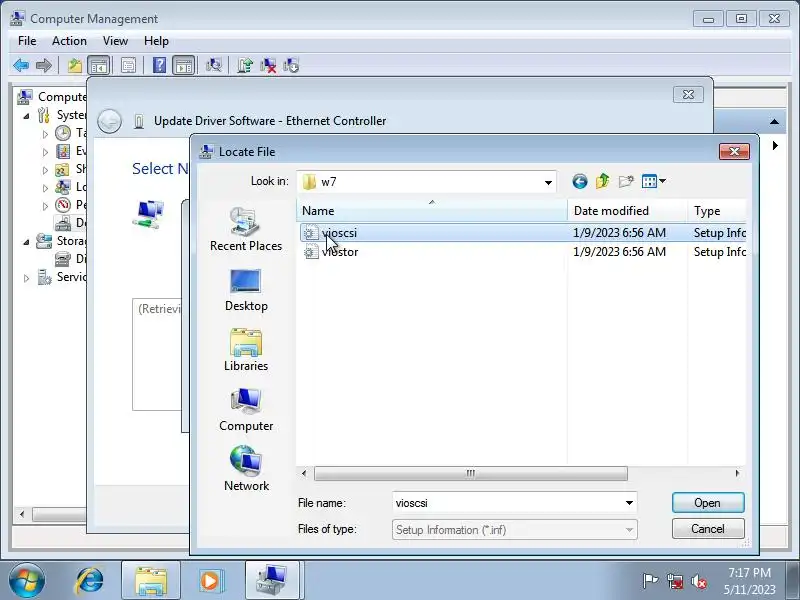The image size is (800, 600).
Task: Open Help via the question mark icon
Action: [159, 65]
